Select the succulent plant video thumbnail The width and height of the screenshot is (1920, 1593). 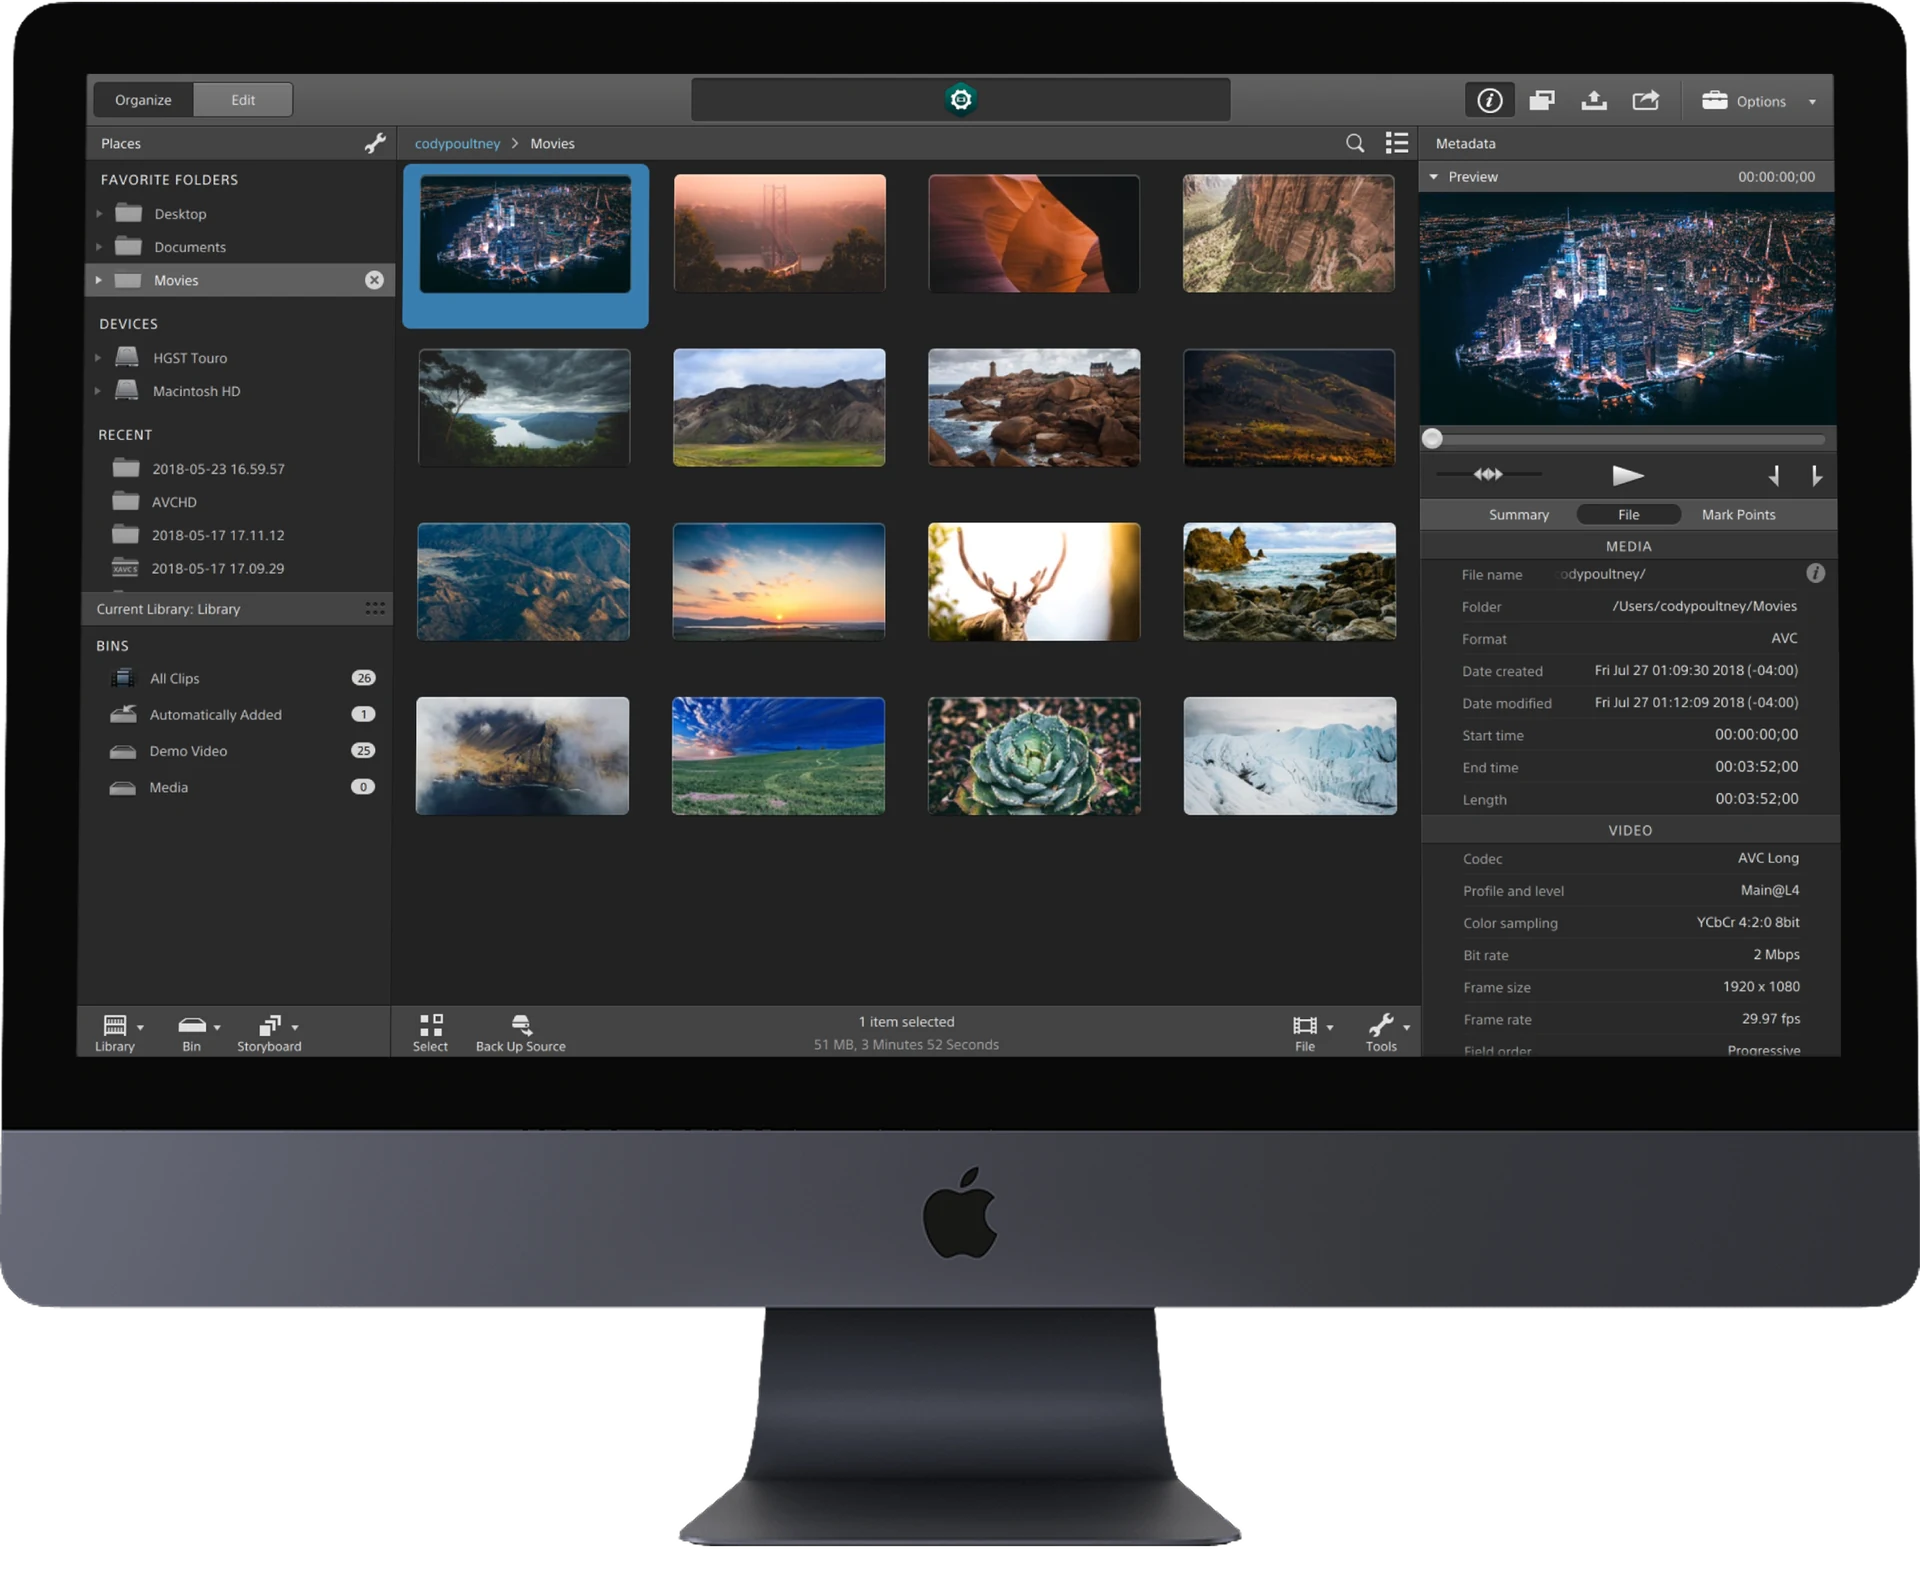[1034, 756]
